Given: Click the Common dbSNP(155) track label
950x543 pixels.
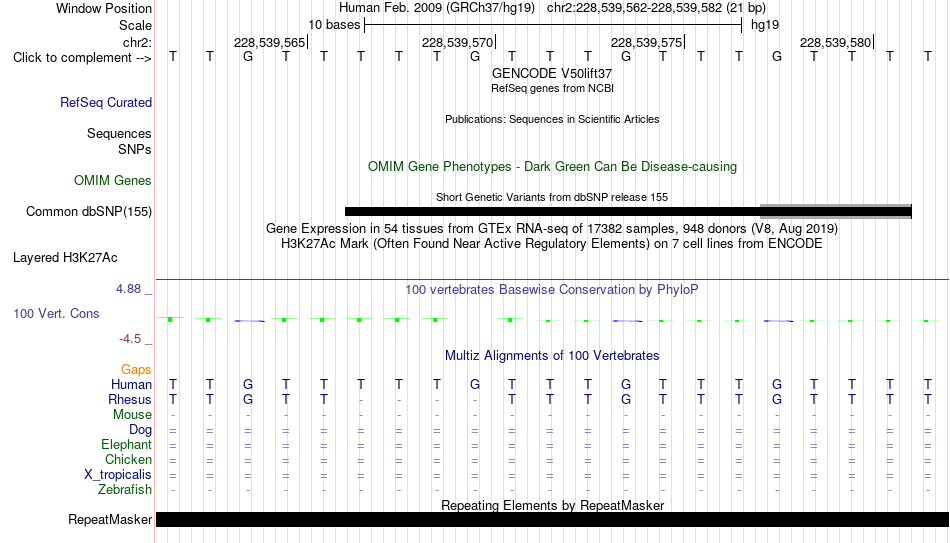Looking at the screenshot, I should (89, 212).
